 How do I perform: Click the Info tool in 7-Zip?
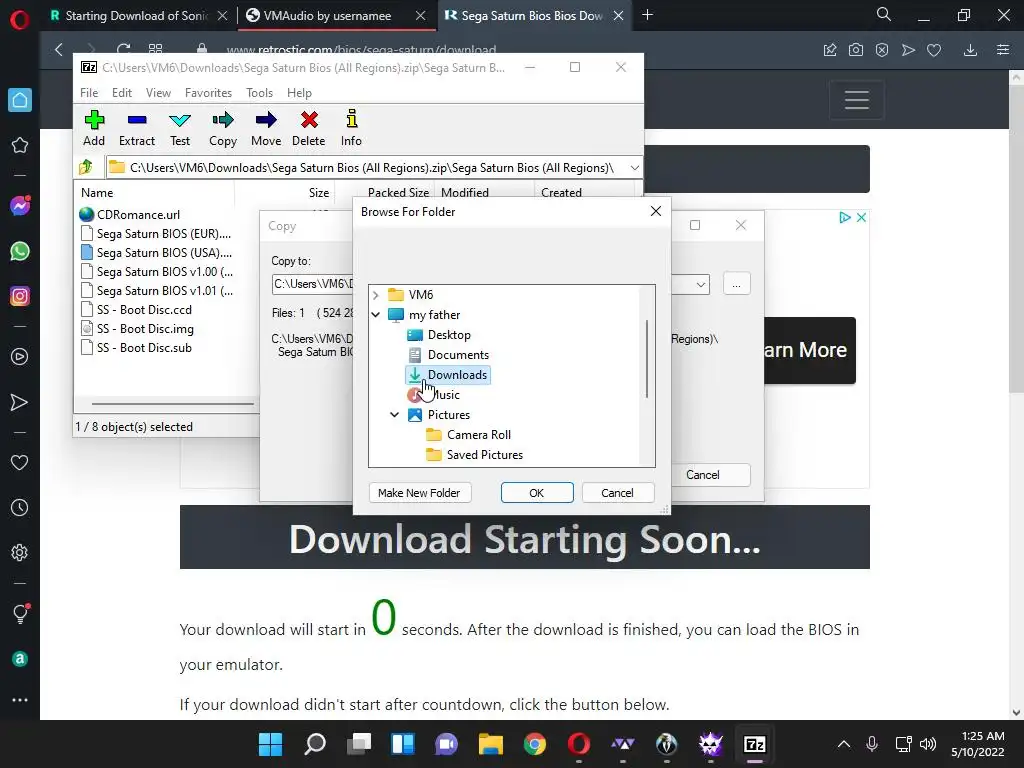click(351, 128)
